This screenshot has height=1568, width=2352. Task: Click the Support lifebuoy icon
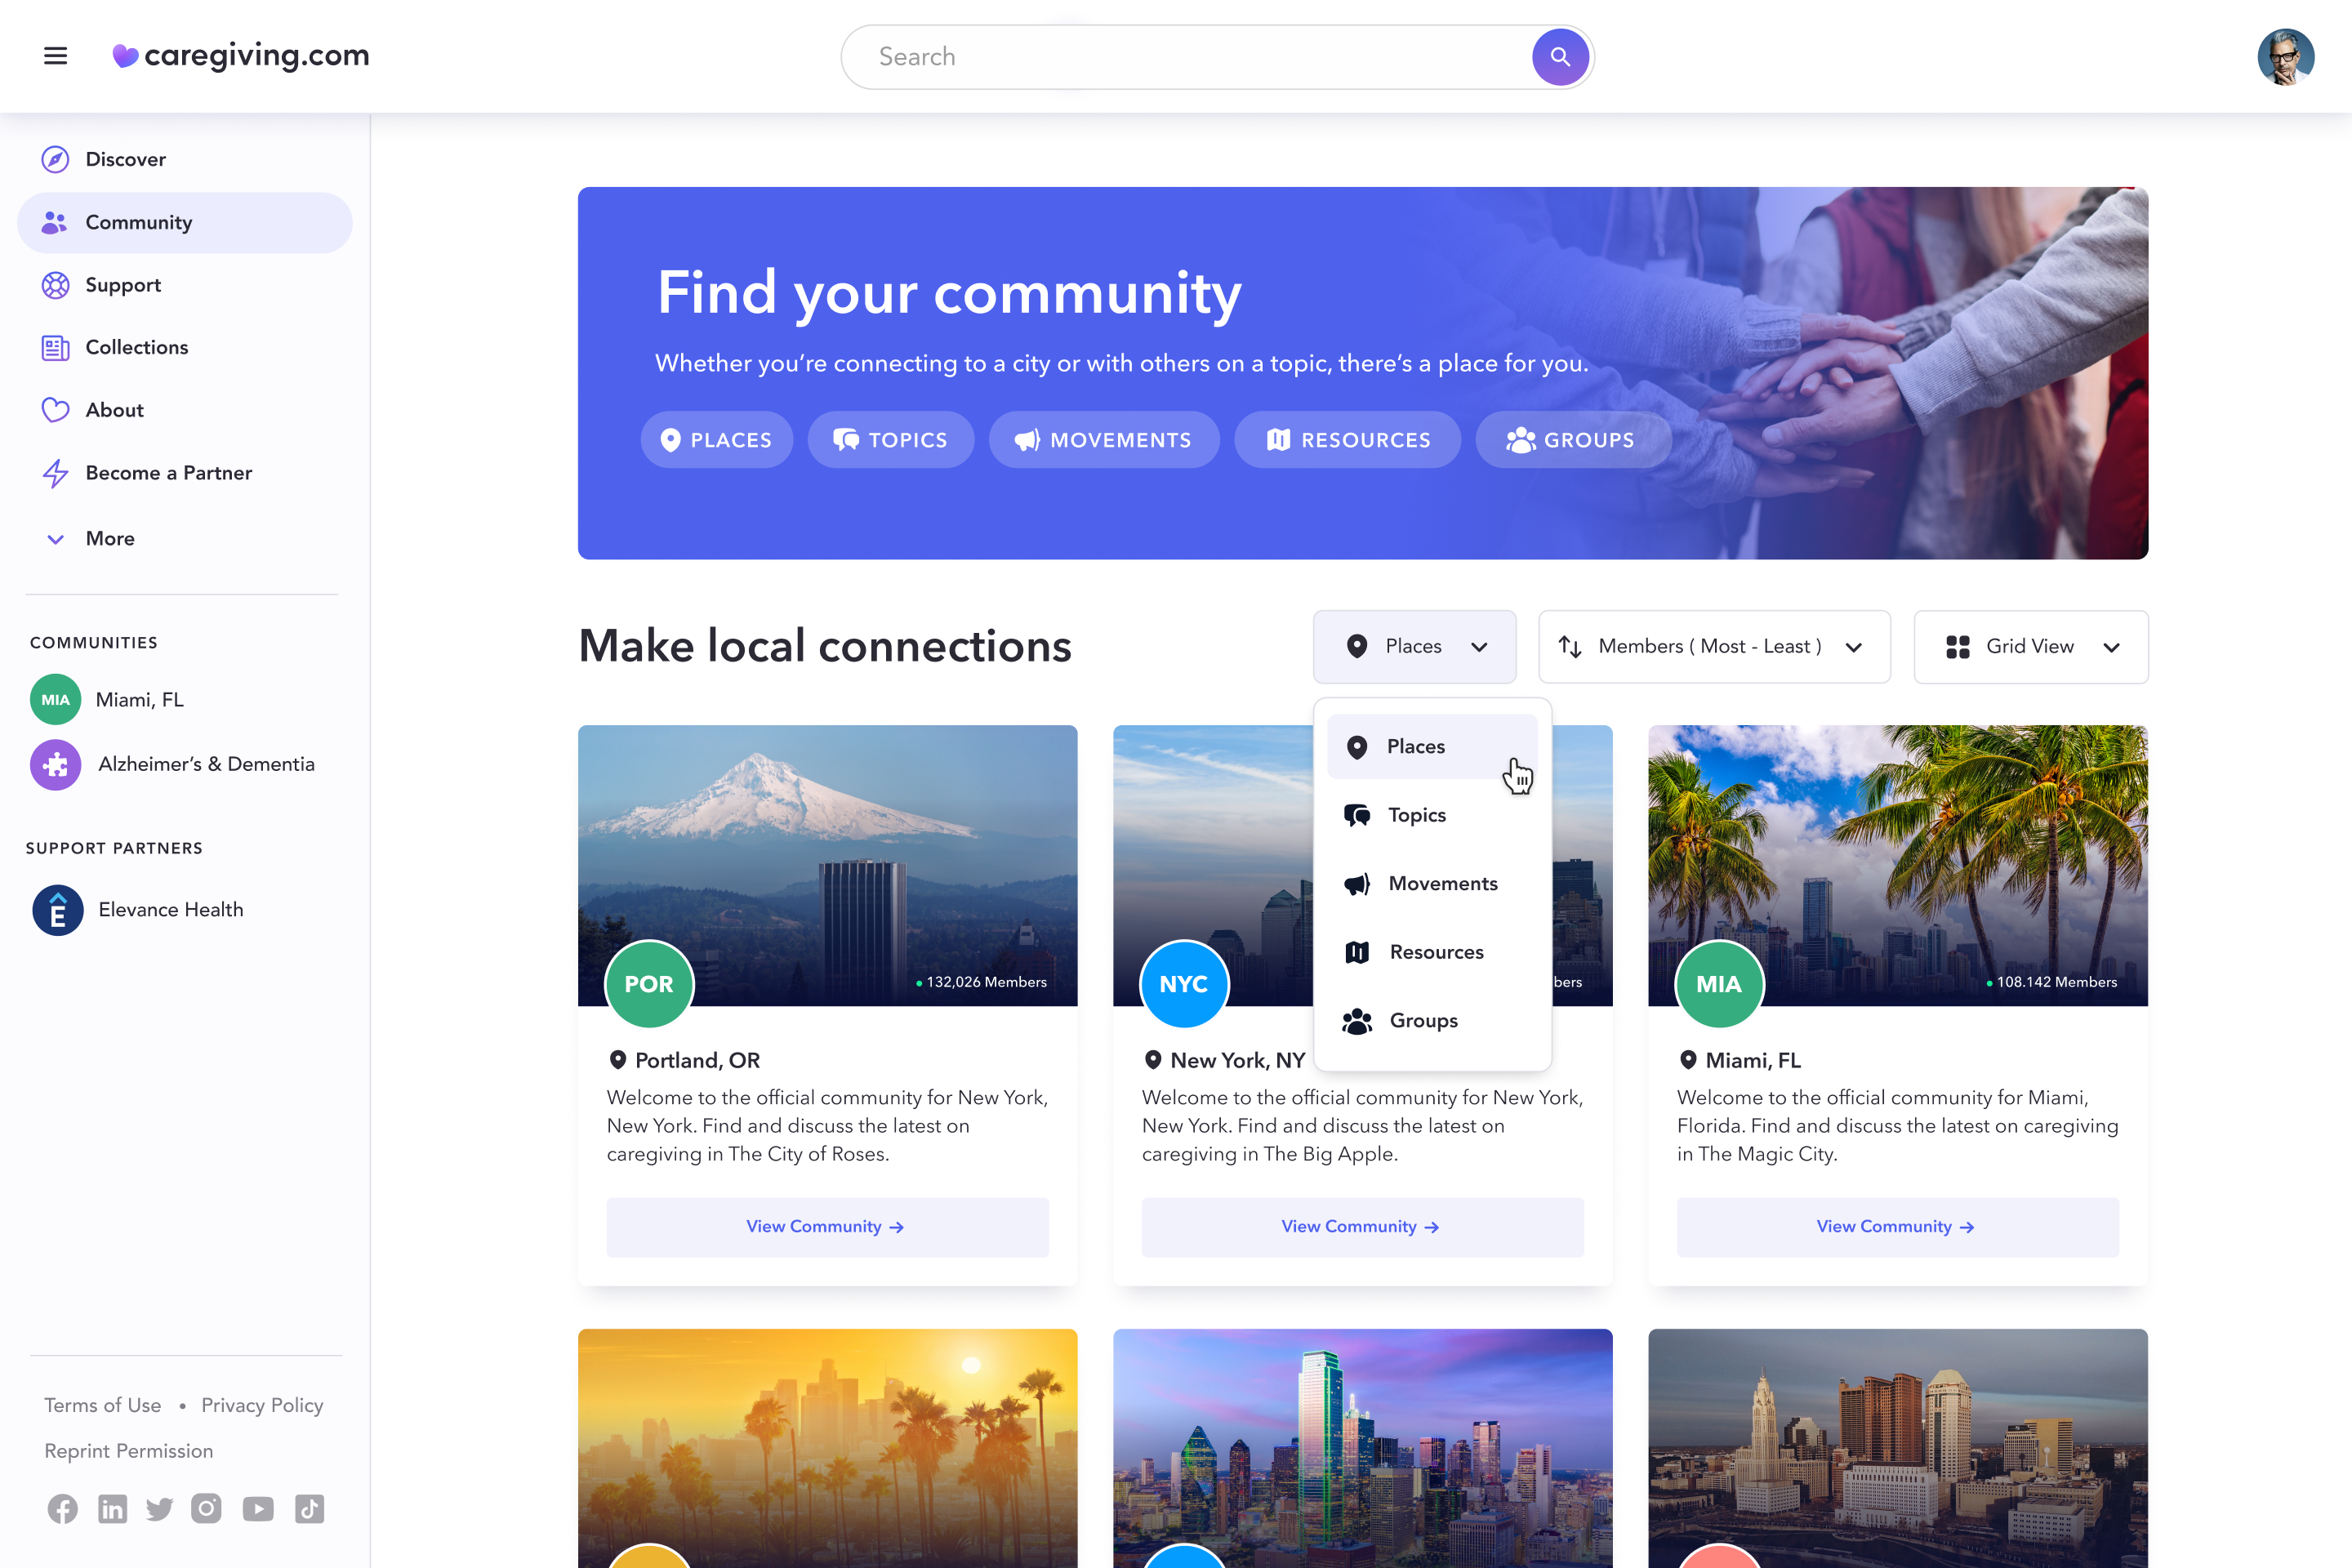(55, 285)
